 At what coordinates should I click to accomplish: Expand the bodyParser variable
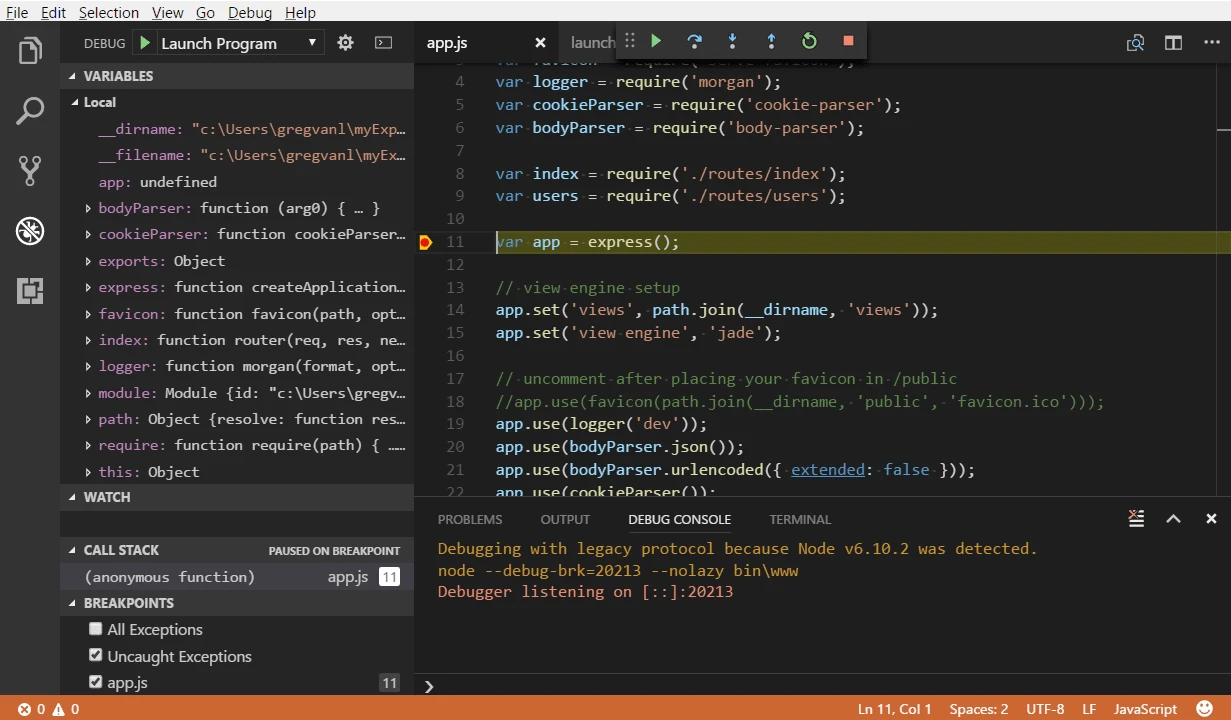pos(88,208)
